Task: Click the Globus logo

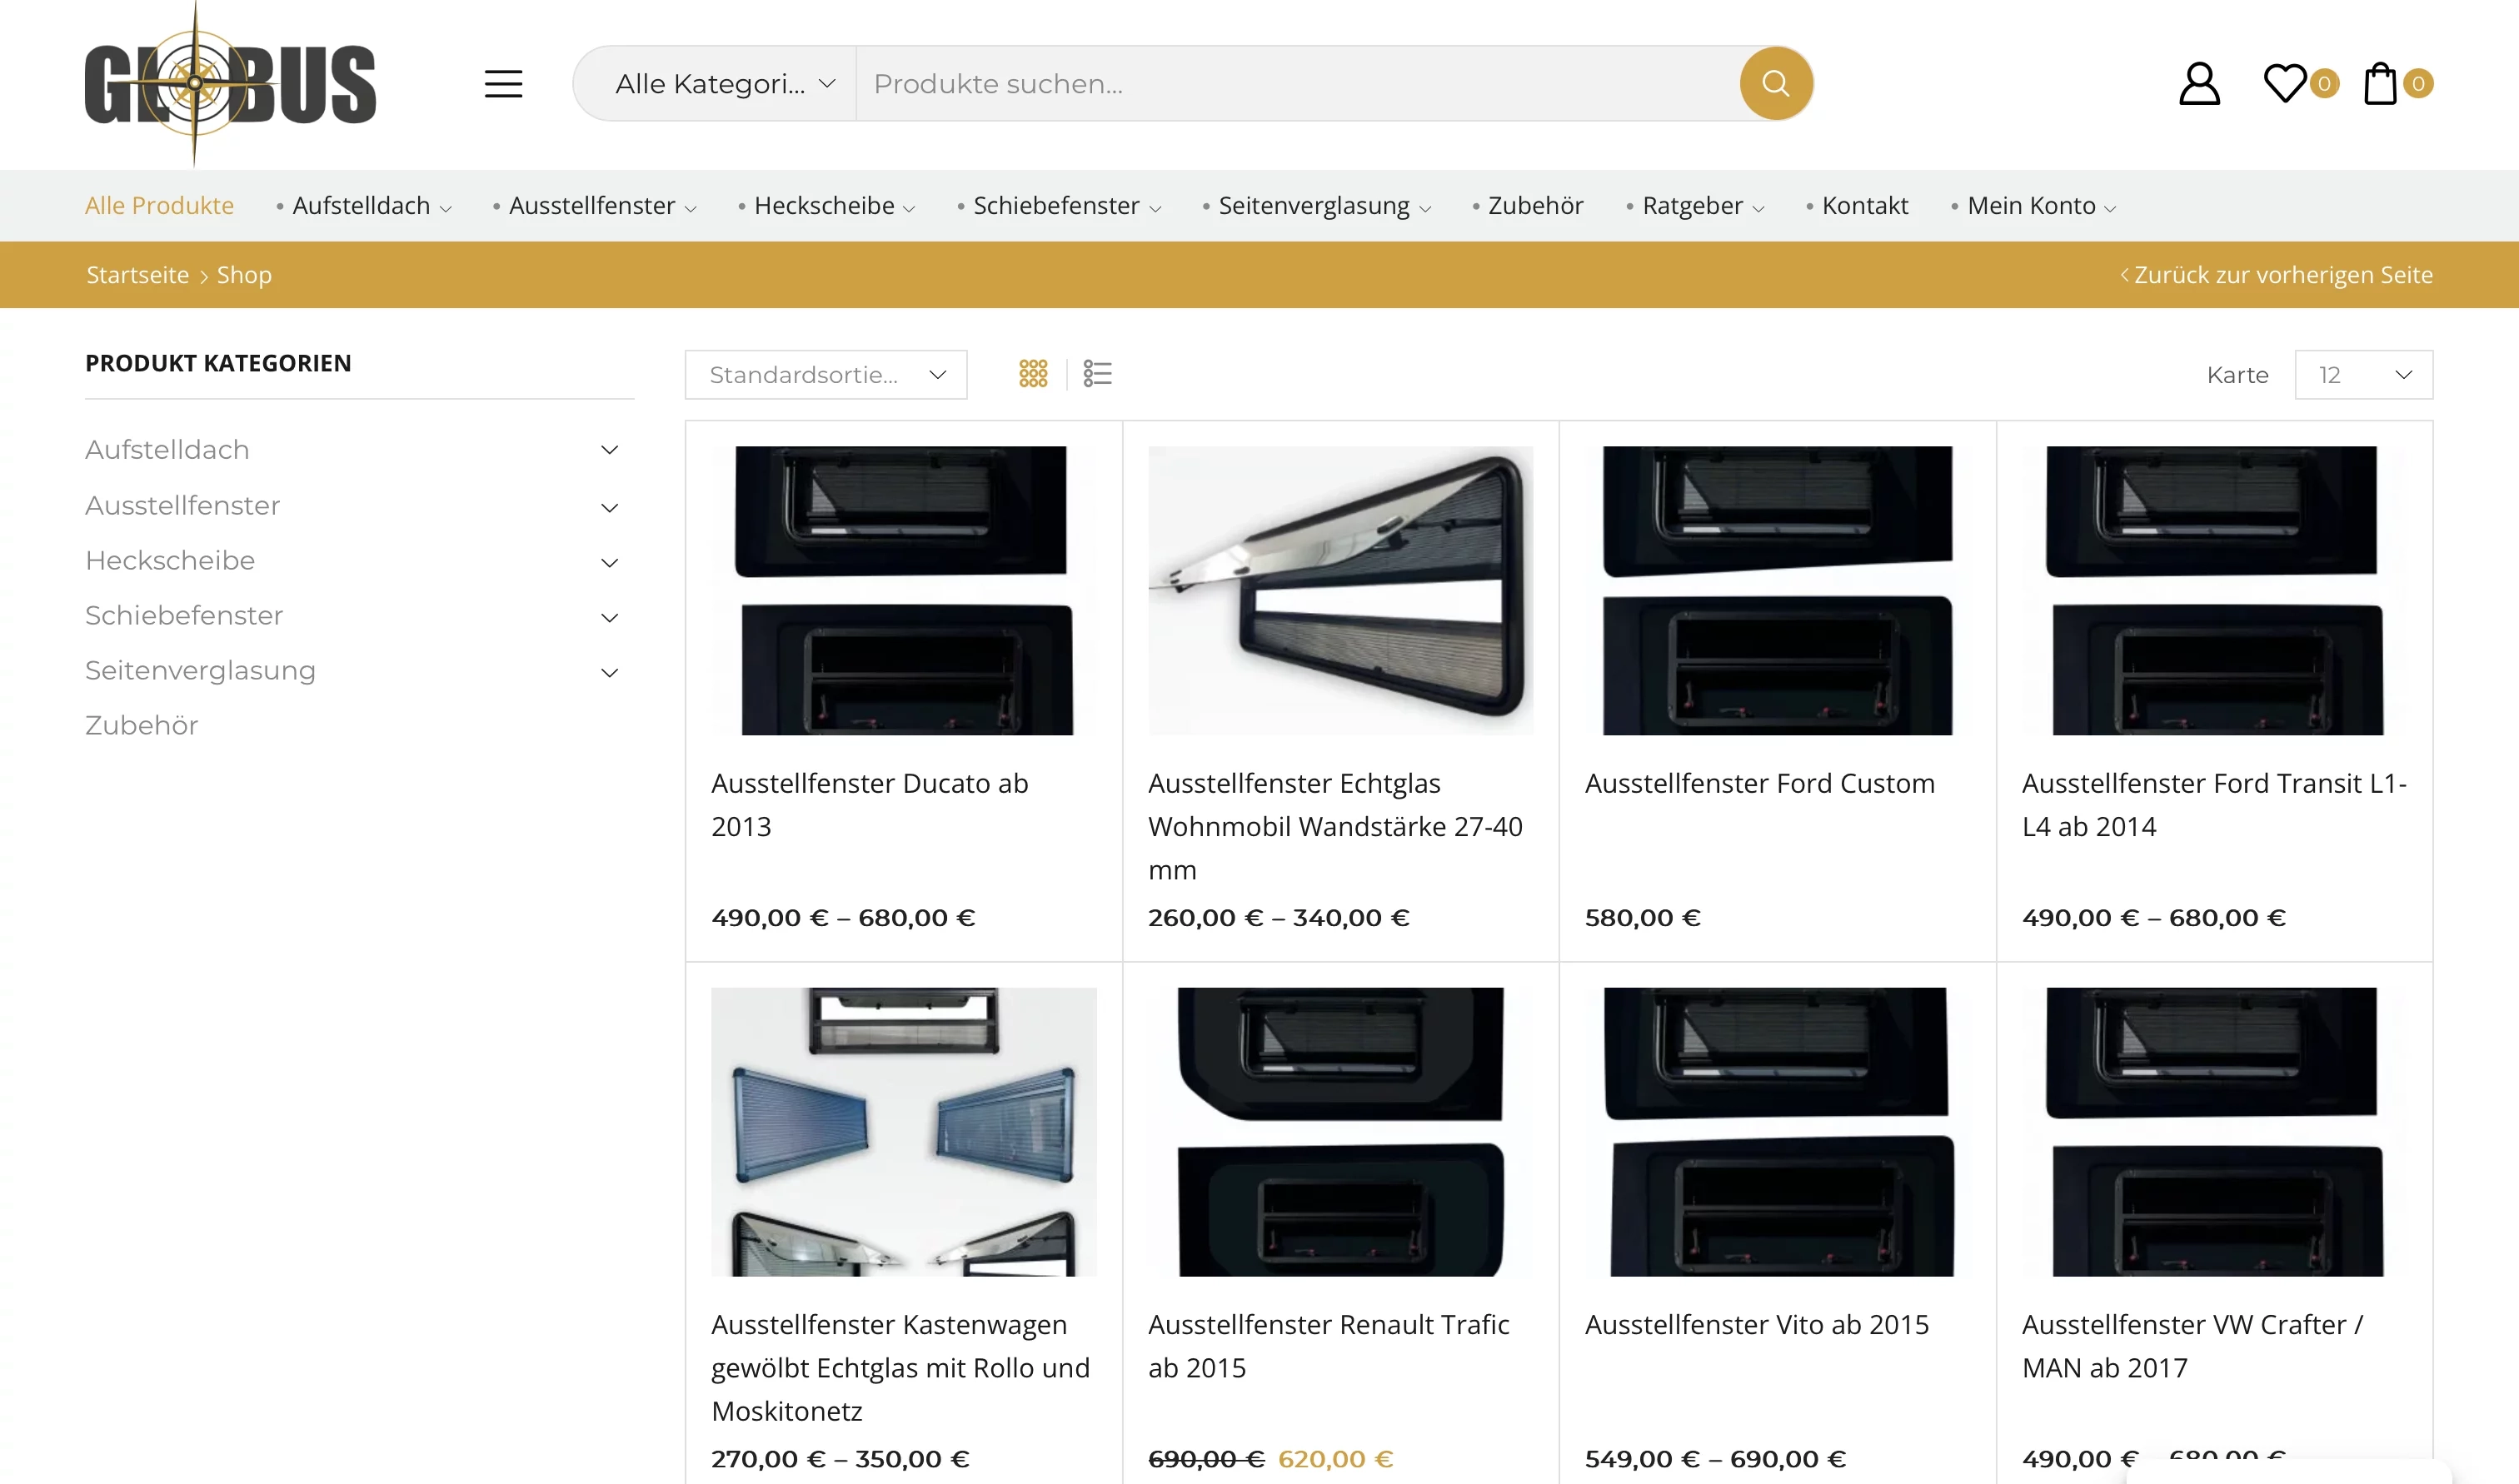Action: coord(230,84)
